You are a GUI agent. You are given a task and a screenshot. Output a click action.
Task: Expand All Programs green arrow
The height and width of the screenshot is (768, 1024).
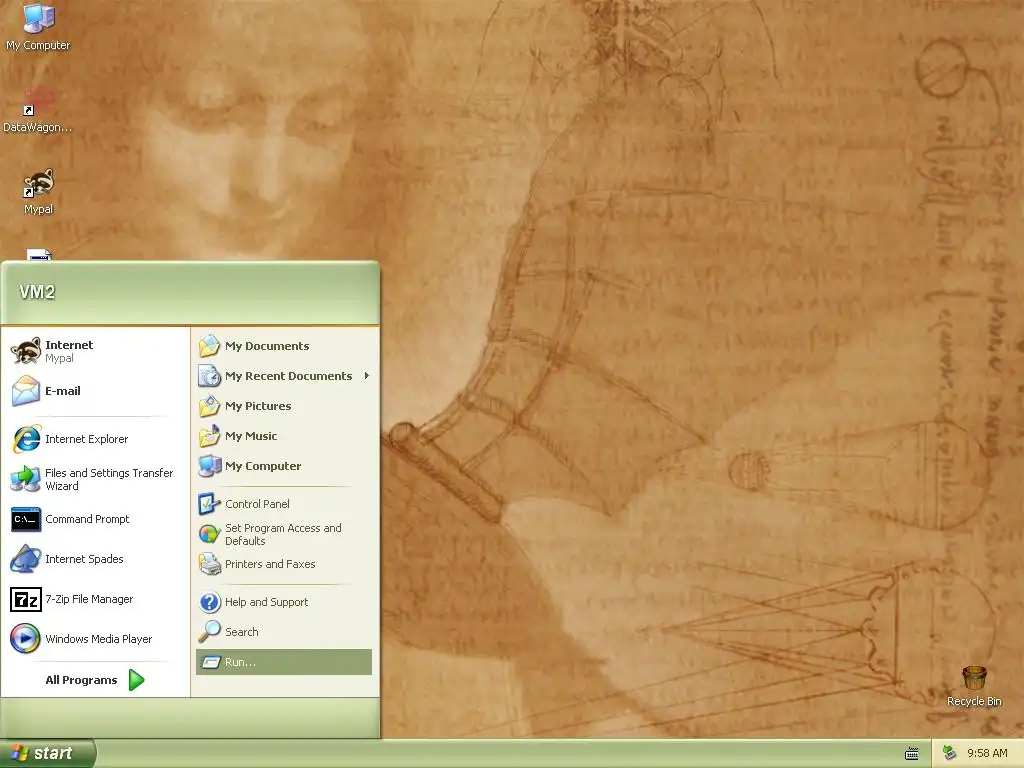click(136, 680)
